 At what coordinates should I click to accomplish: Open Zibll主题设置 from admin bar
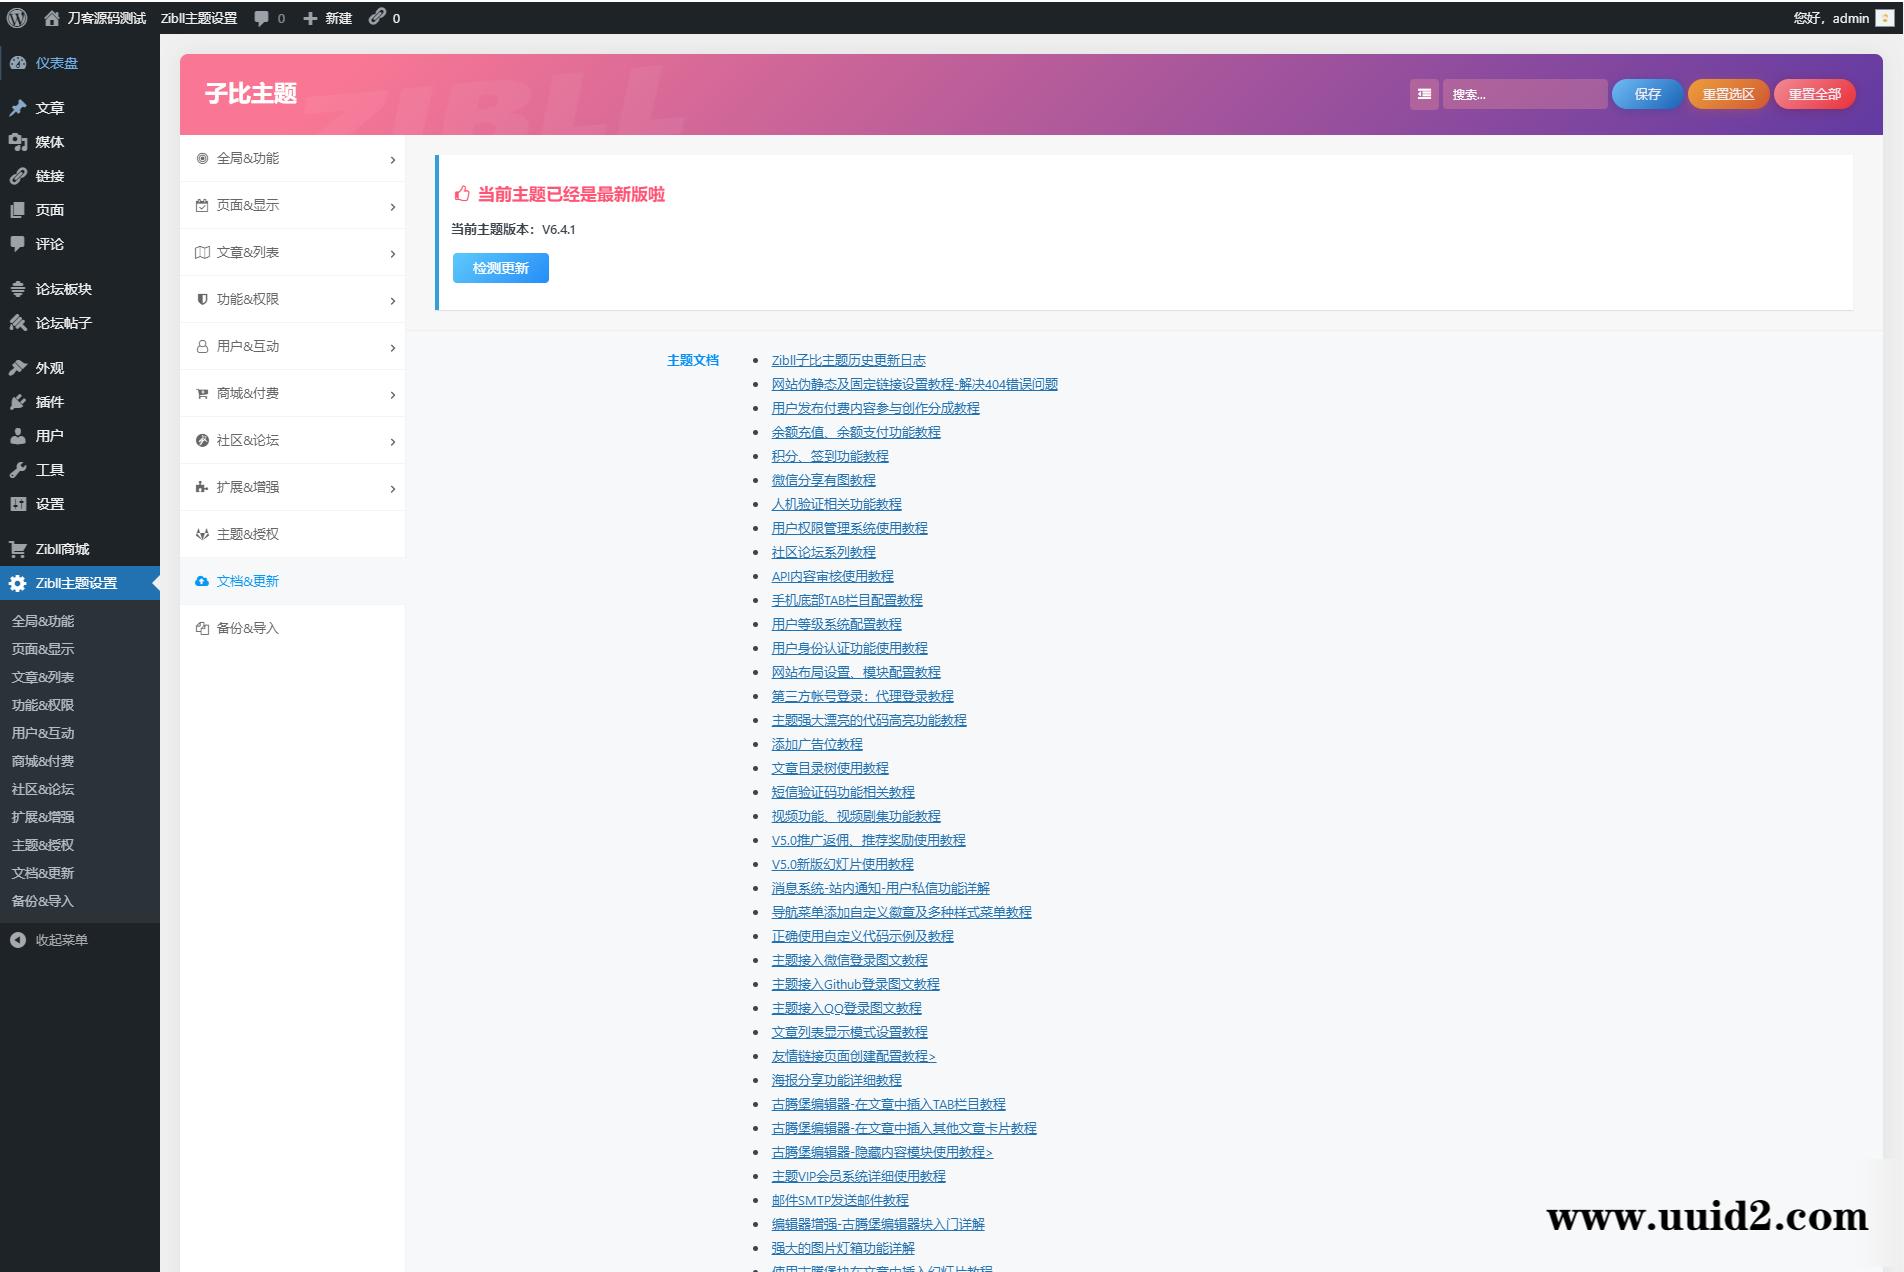pos(197,17)
